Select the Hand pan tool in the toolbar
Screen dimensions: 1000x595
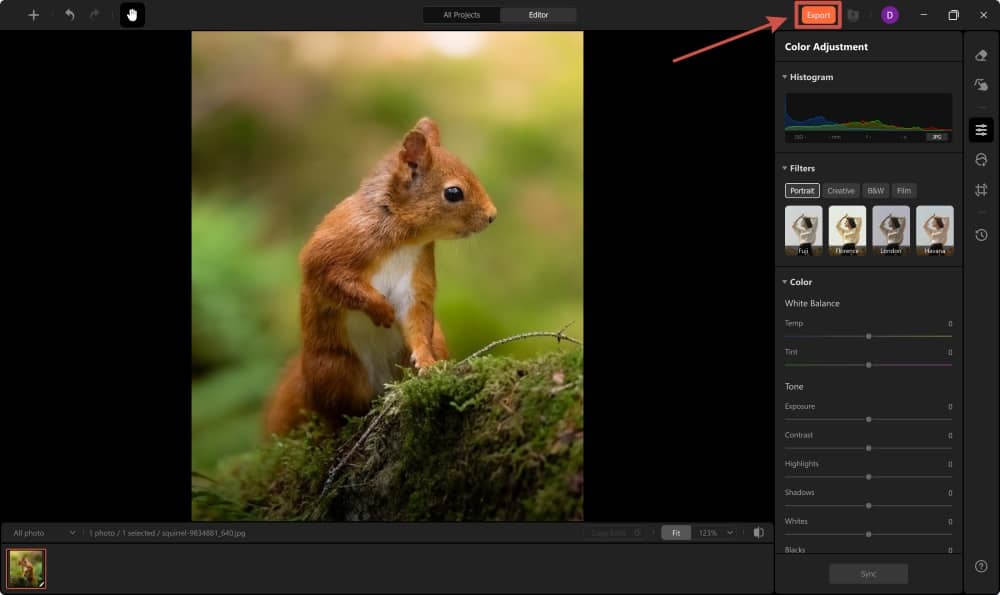point(133,15)
